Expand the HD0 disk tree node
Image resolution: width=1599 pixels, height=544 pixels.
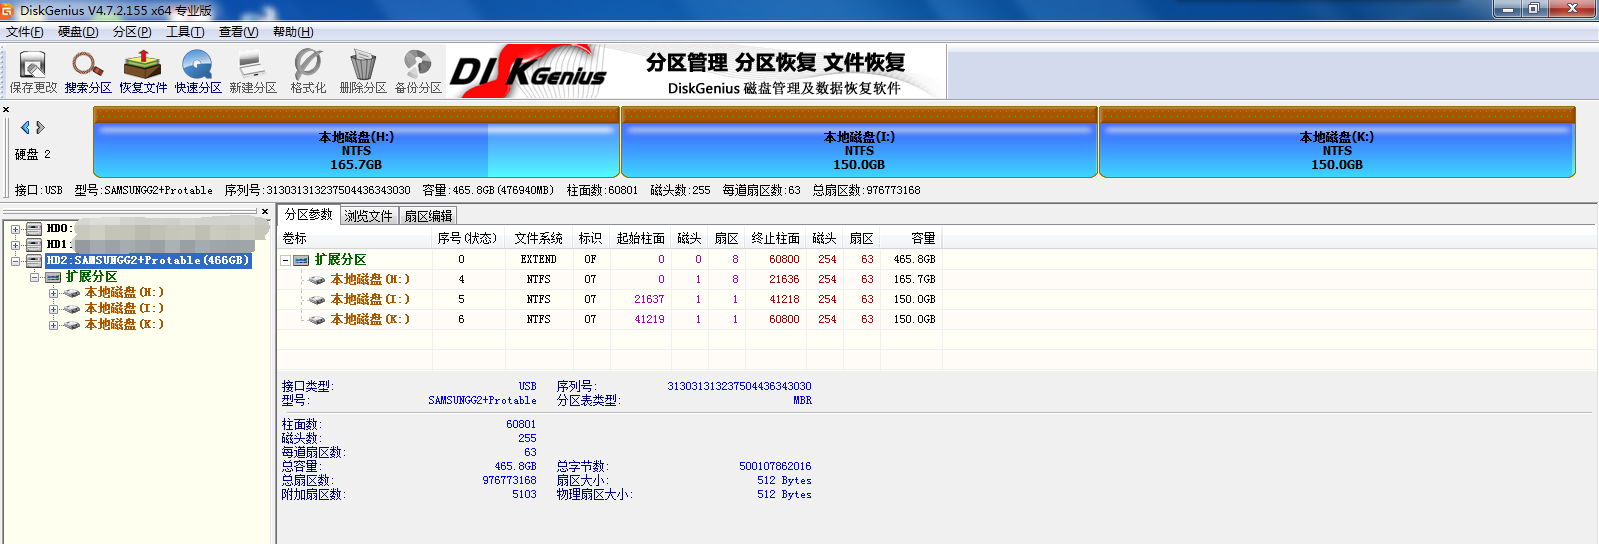pos(15,229)
